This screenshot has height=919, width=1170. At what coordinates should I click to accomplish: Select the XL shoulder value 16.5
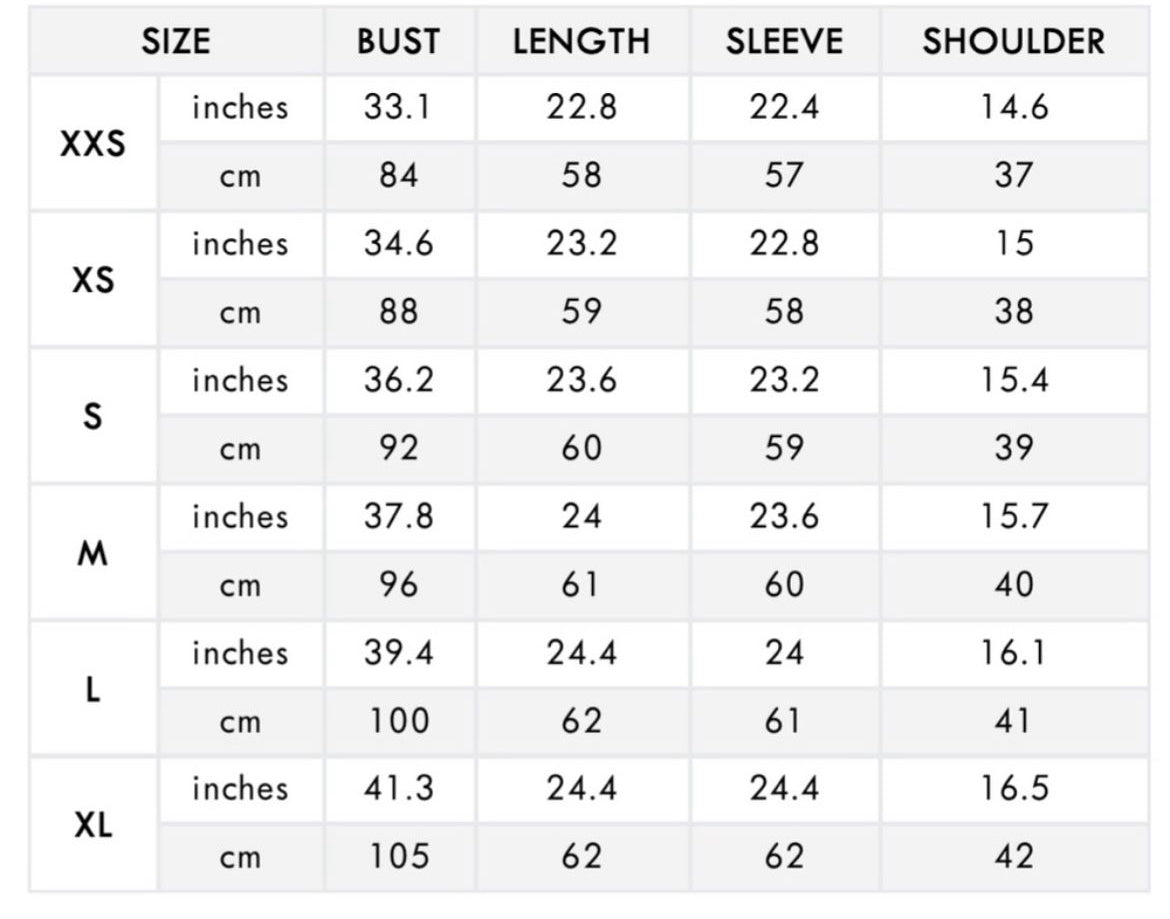1014,788
